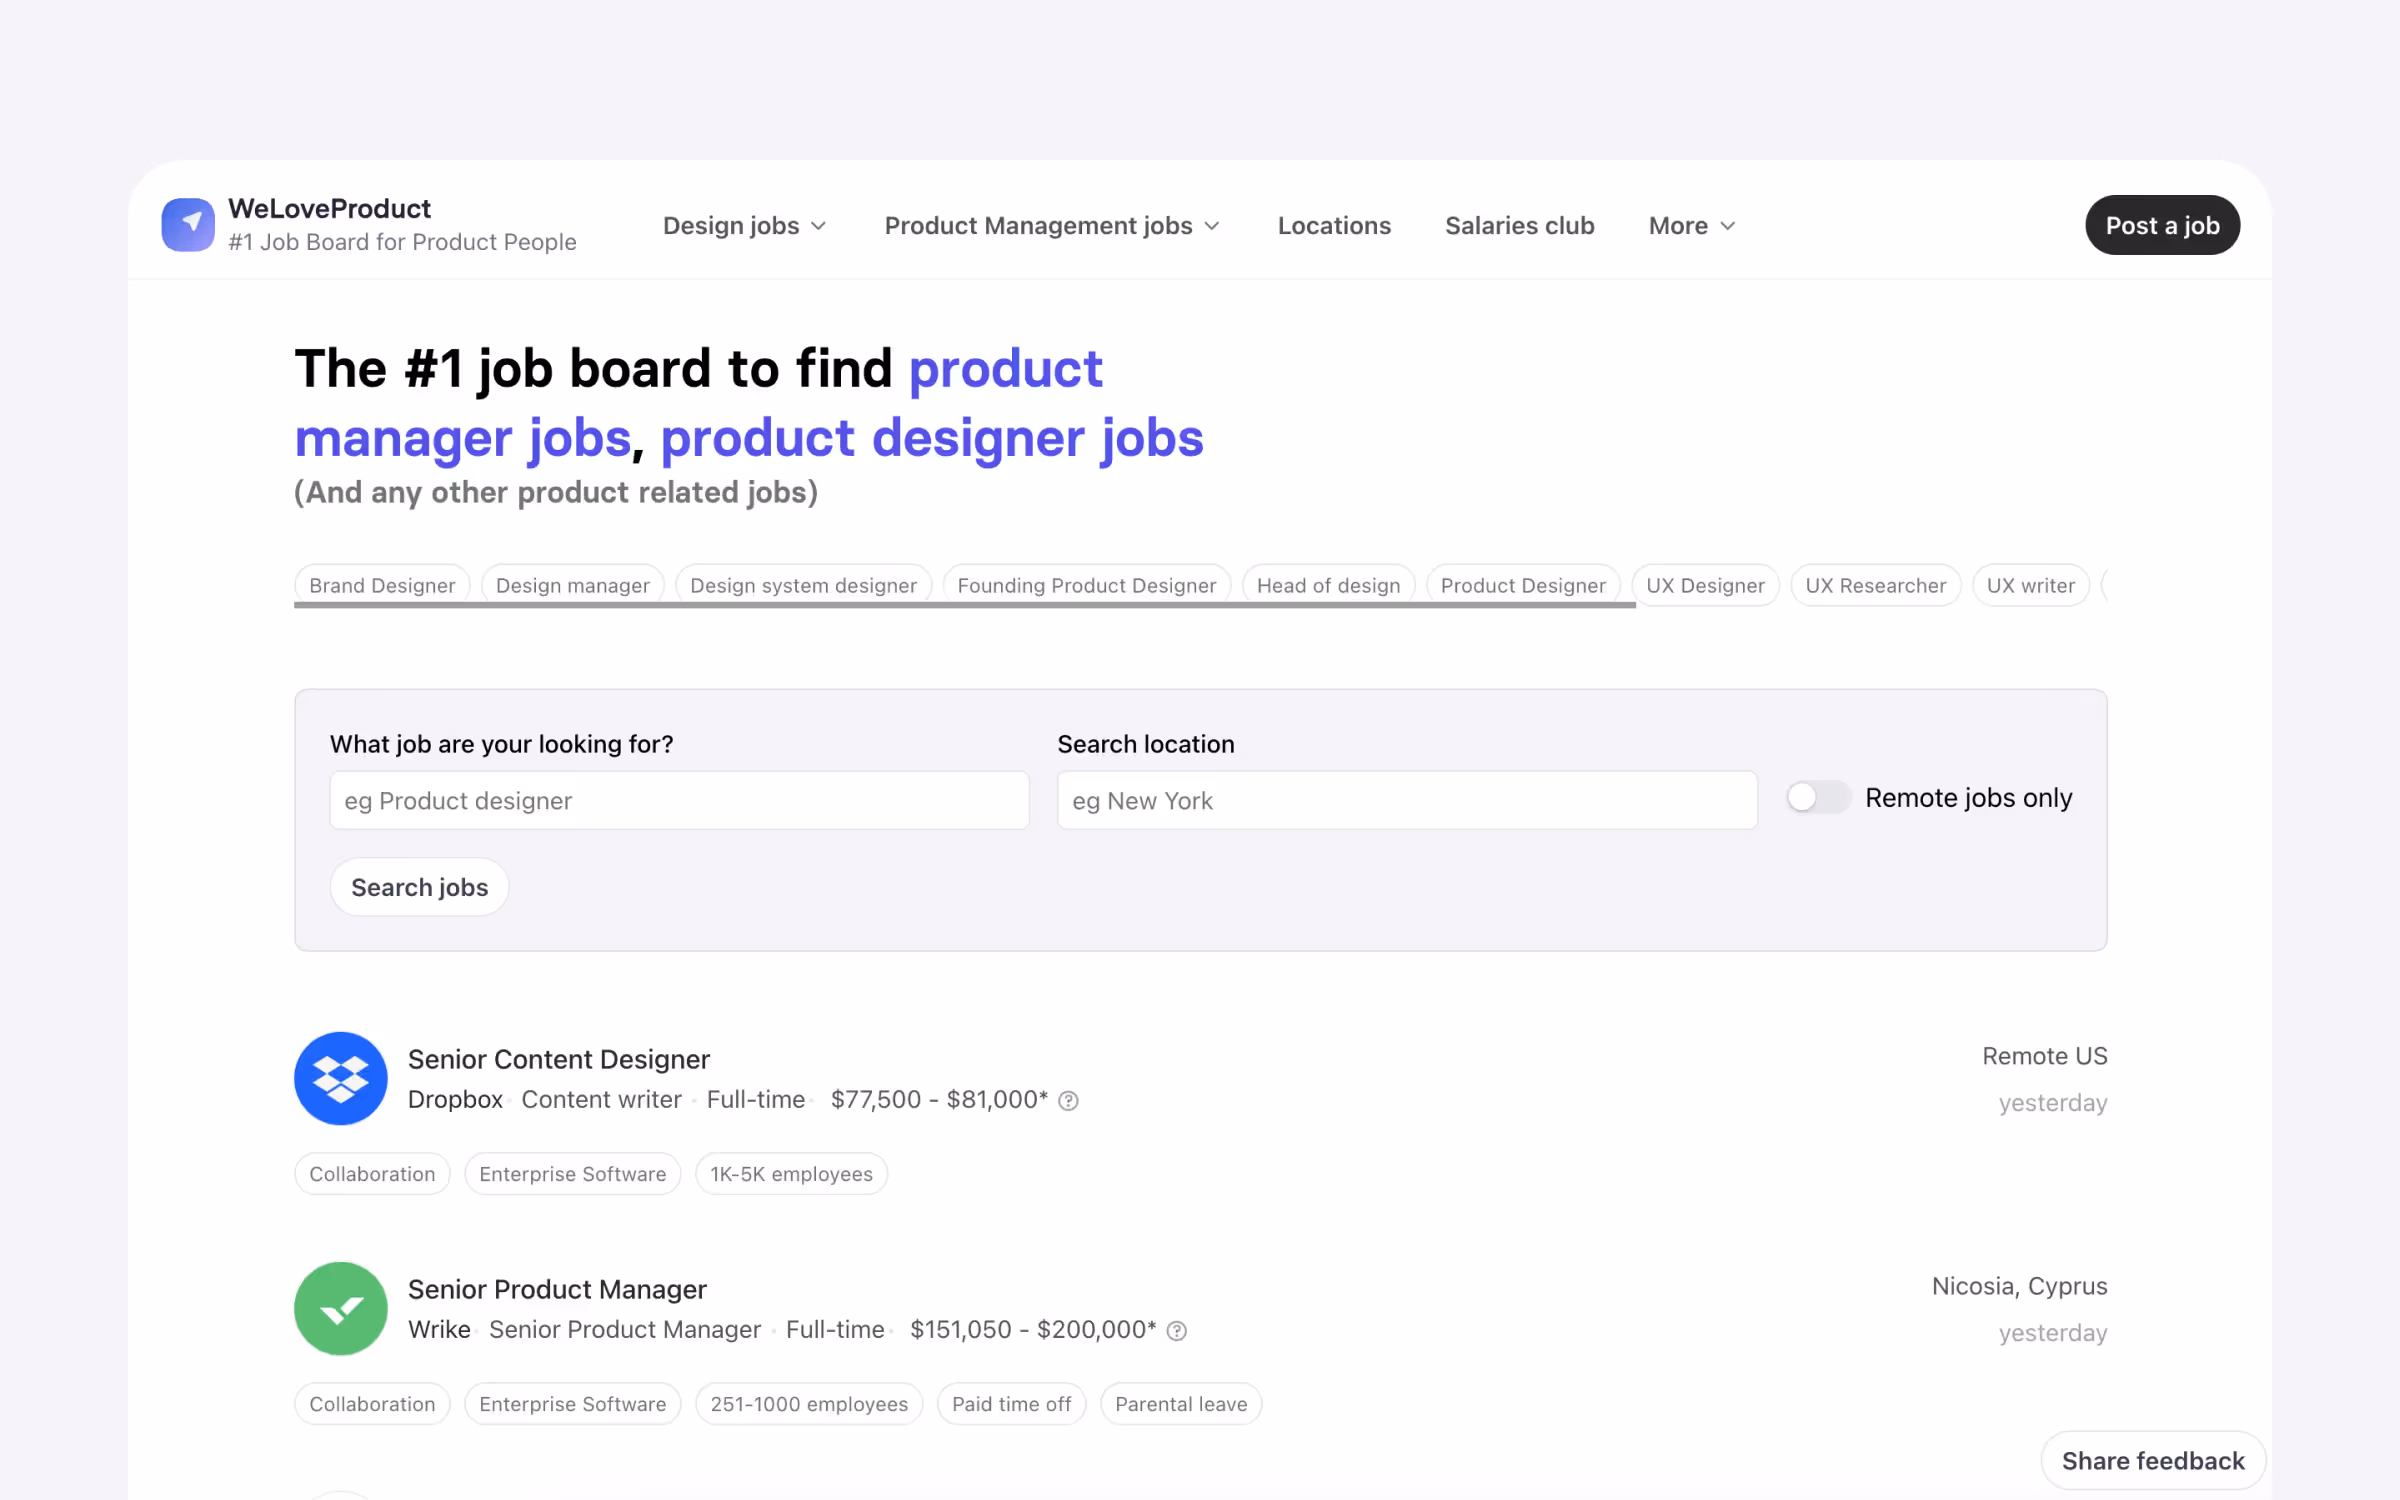The image size is (2400, 1500).
Task: Click the Share feedback button
Action: tap(2153, 1460)
